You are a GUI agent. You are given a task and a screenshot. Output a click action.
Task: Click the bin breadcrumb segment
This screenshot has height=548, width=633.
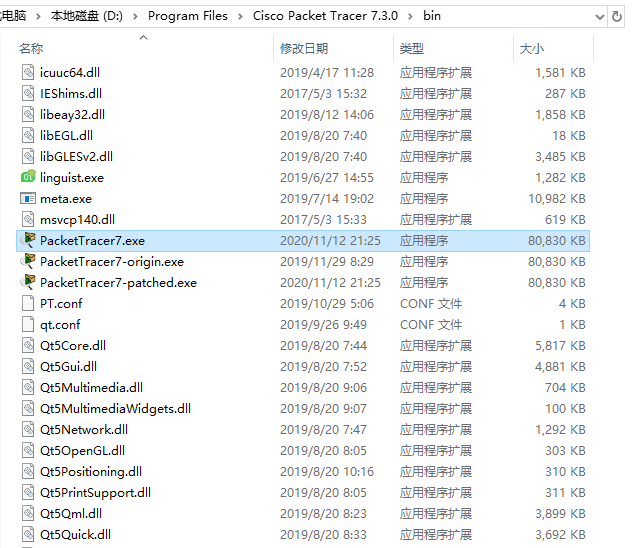(432, 16)
